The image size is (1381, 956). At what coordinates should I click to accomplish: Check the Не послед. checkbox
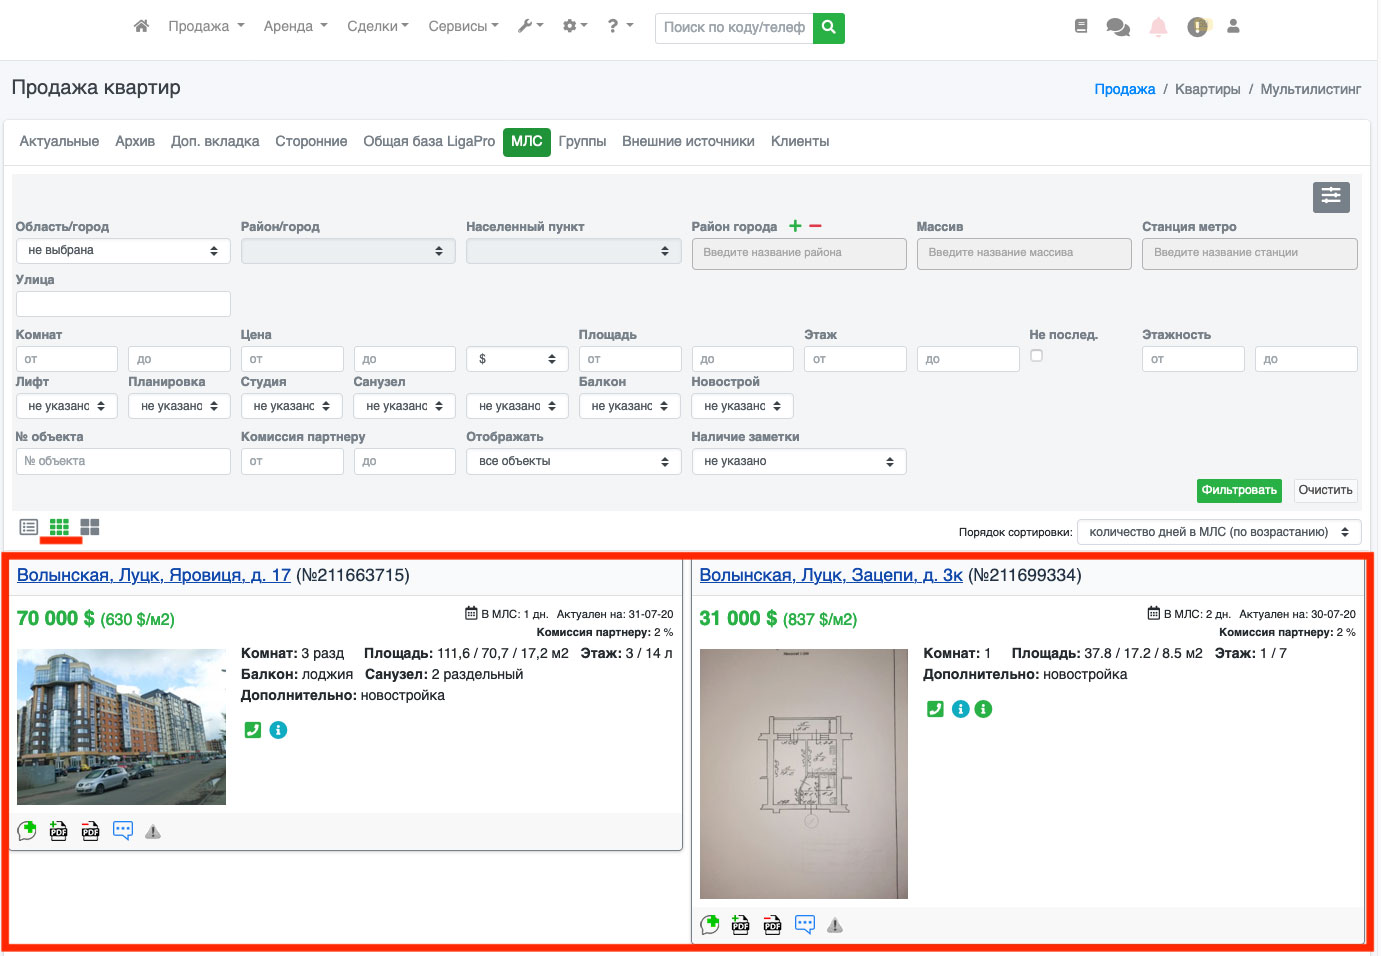tap(1036, 355)
